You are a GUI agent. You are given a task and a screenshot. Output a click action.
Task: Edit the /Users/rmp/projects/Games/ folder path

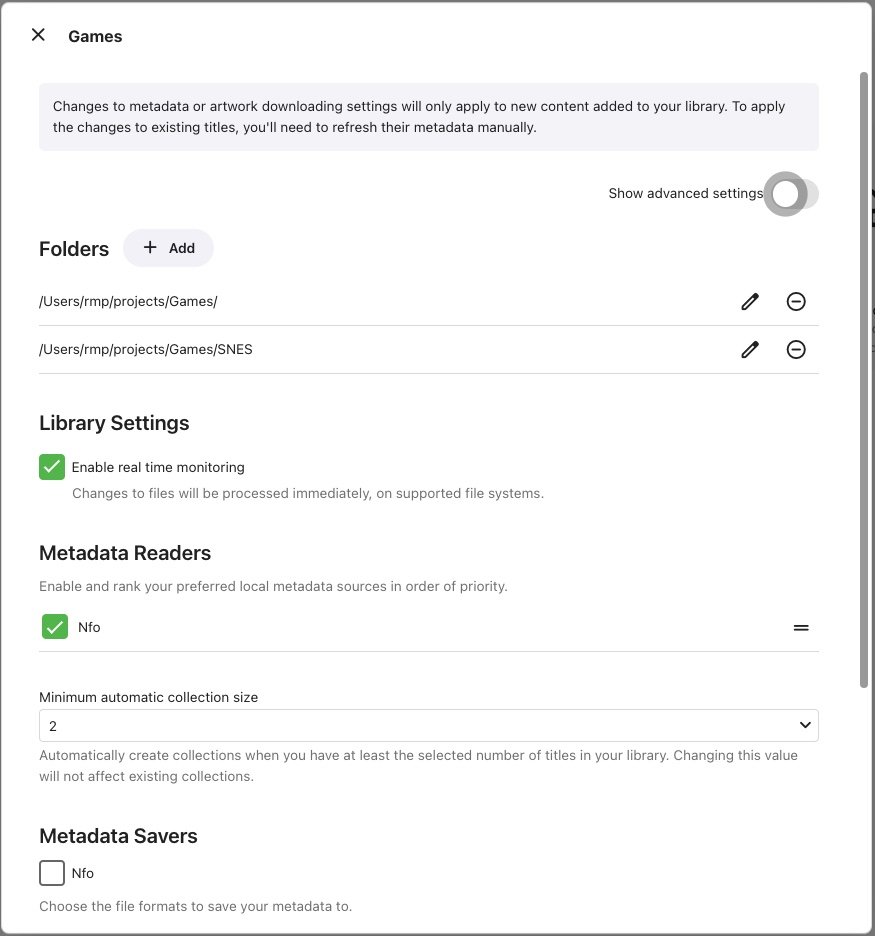750,301
